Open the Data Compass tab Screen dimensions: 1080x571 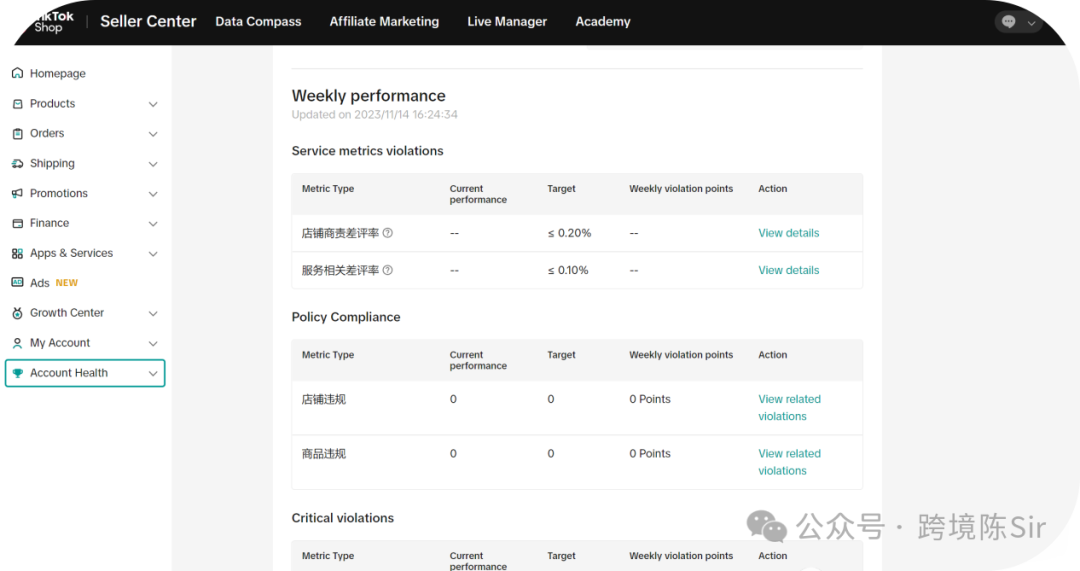[258, 22]
